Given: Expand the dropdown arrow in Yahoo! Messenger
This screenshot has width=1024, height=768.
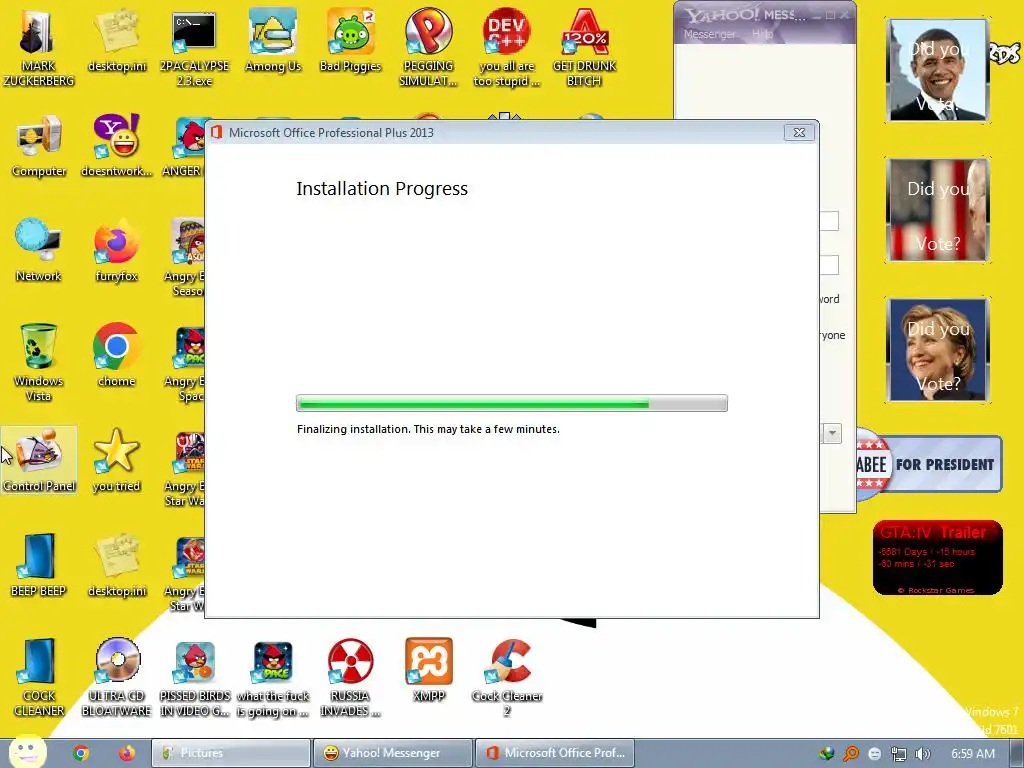Looking at the screenshot, I should (832, 433).
